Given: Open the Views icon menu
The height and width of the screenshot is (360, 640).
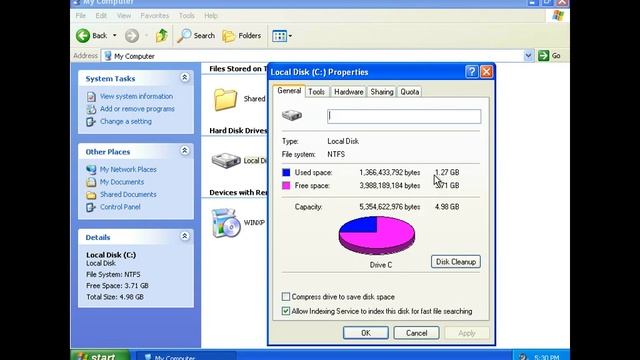Looking at the screenshot, I should (280, 36).
